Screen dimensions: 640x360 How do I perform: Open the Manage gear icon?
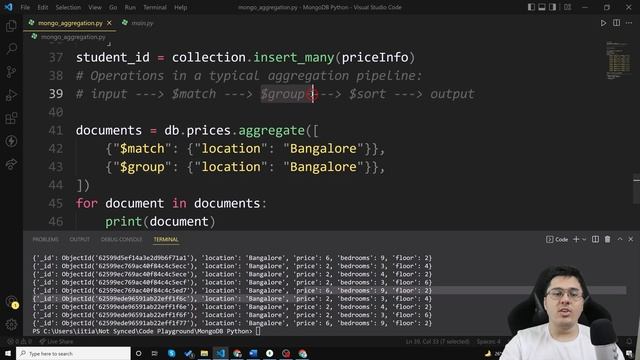coord(11,325)
